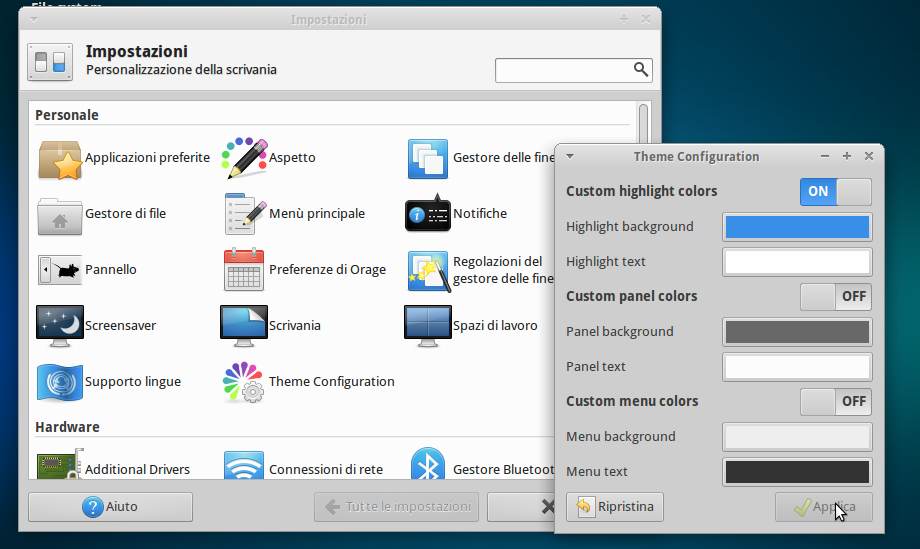Click the Menu text label
This screenshot has width=920, height=549.
(597, 472)
